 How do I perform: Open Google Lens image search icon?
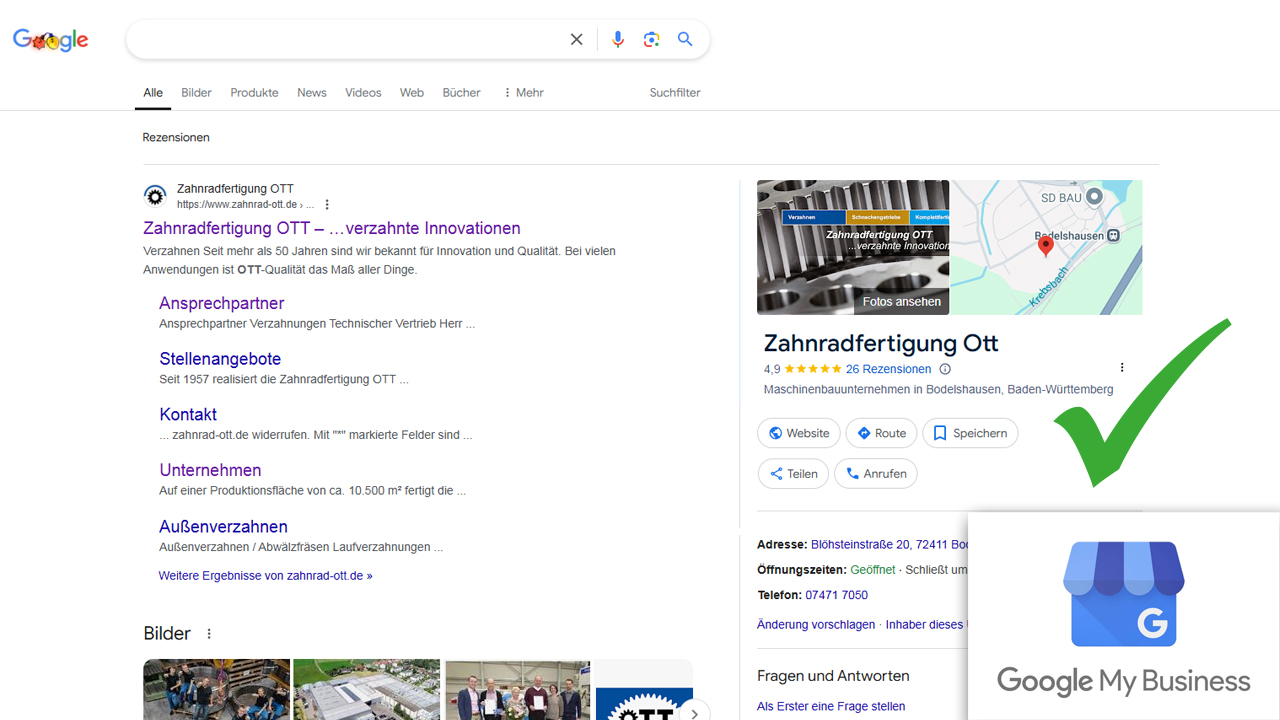[x=652, y=39]
